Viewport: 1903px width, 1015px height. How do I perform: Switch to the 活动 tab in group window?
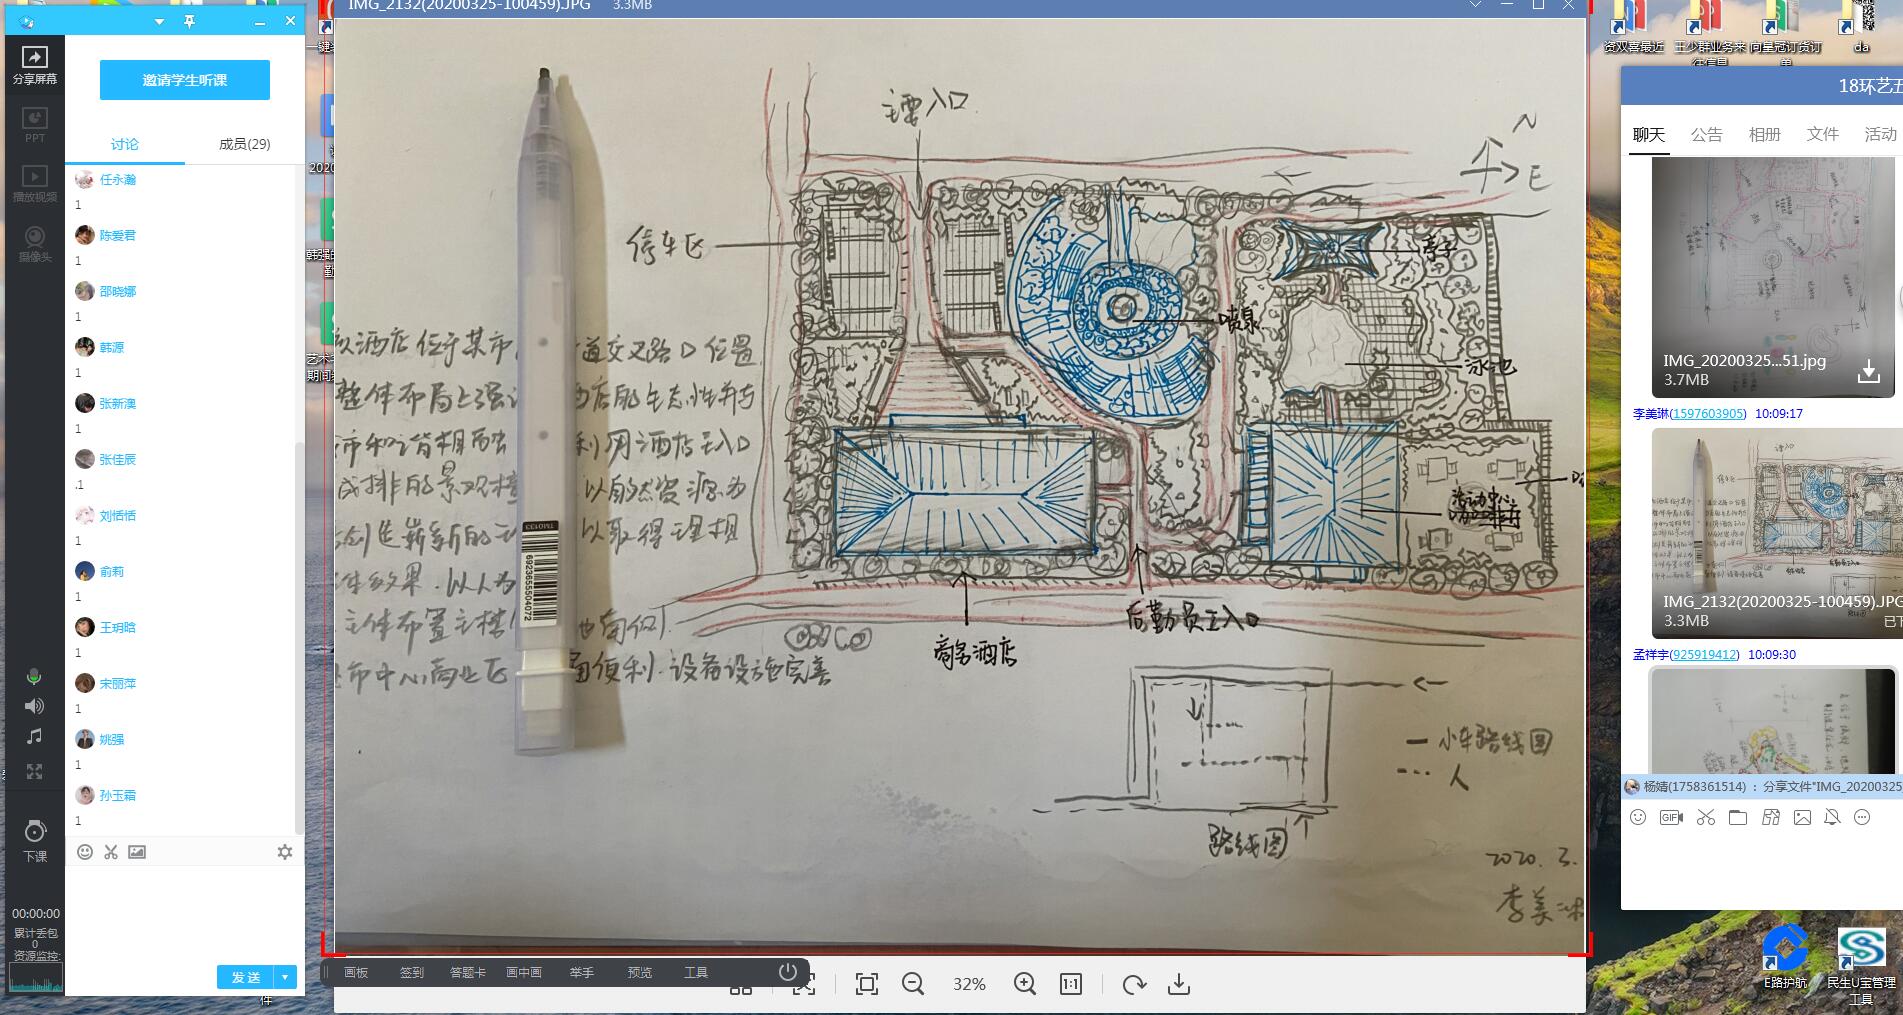pos(1881,134)
